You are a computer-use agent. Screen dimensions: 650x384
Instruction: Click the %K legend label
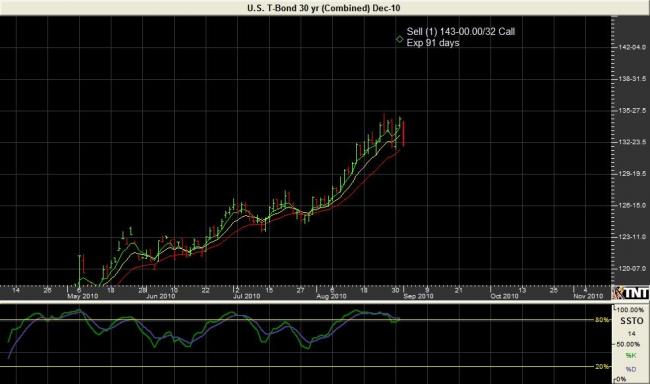pyautogui.click(x=631, y=355)
